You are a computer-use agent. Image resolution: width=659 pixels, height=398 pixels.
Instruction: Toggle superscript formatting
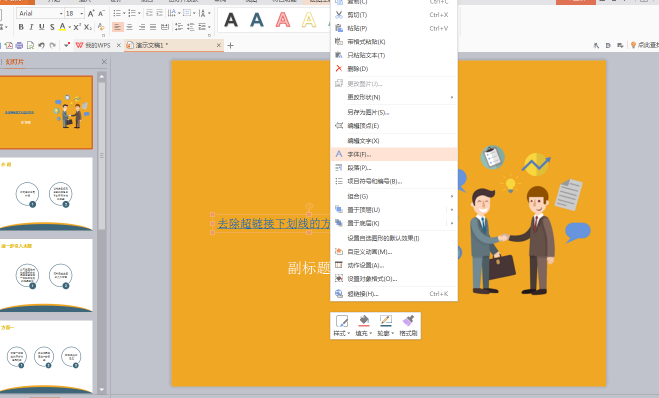[77, 27]
